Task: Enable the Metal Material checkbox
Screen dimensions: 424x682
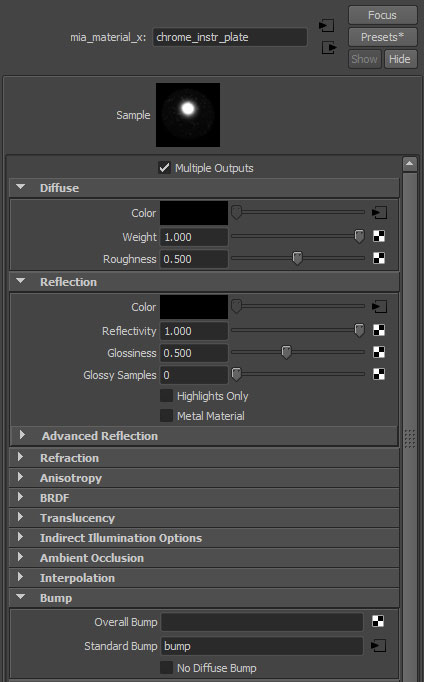Action: point(166,415)
